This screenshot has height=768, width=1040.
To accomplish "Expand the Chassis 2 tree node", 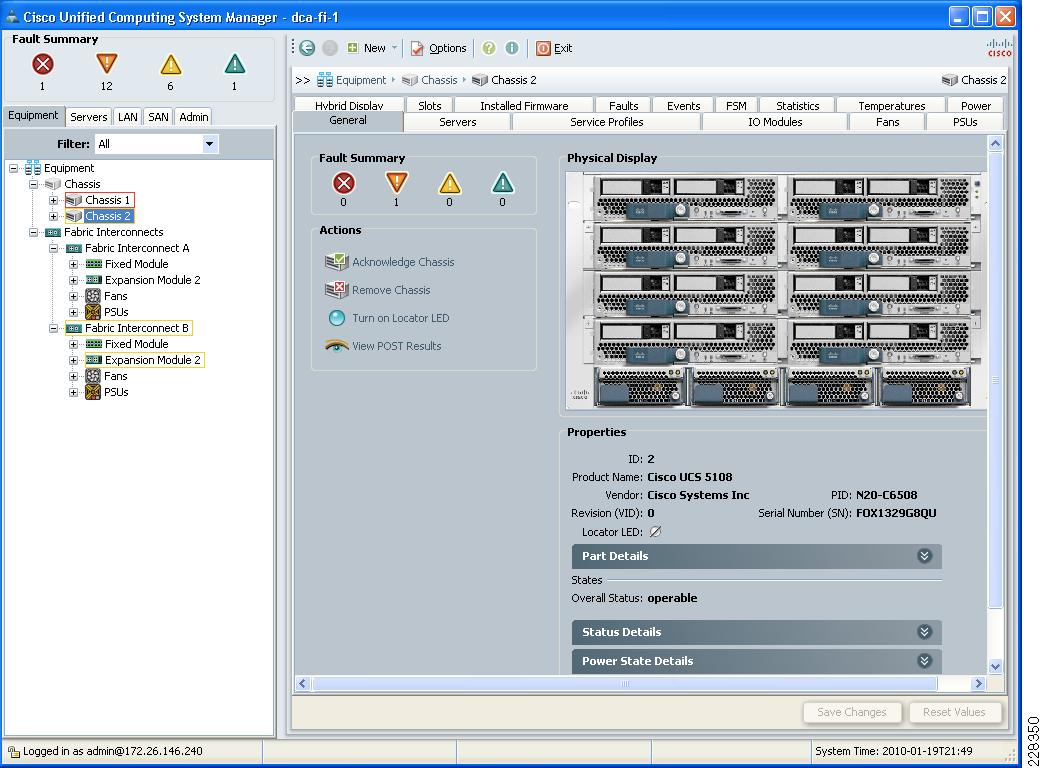I will click(54, 216).
